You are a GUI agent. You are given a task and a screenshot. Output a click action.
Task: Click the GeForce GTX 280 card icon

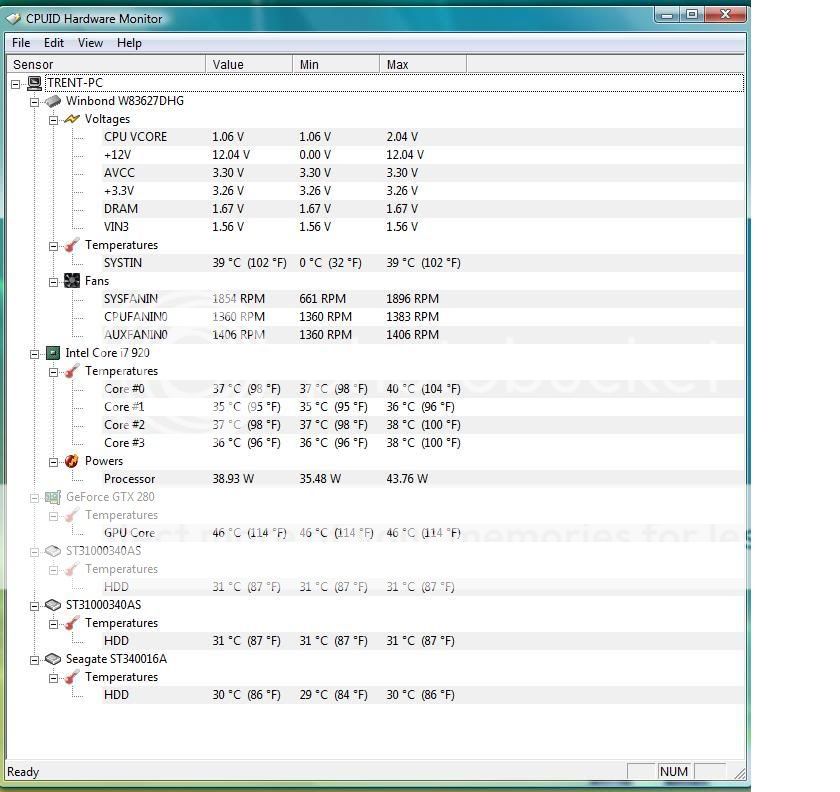tap(53, 497)
